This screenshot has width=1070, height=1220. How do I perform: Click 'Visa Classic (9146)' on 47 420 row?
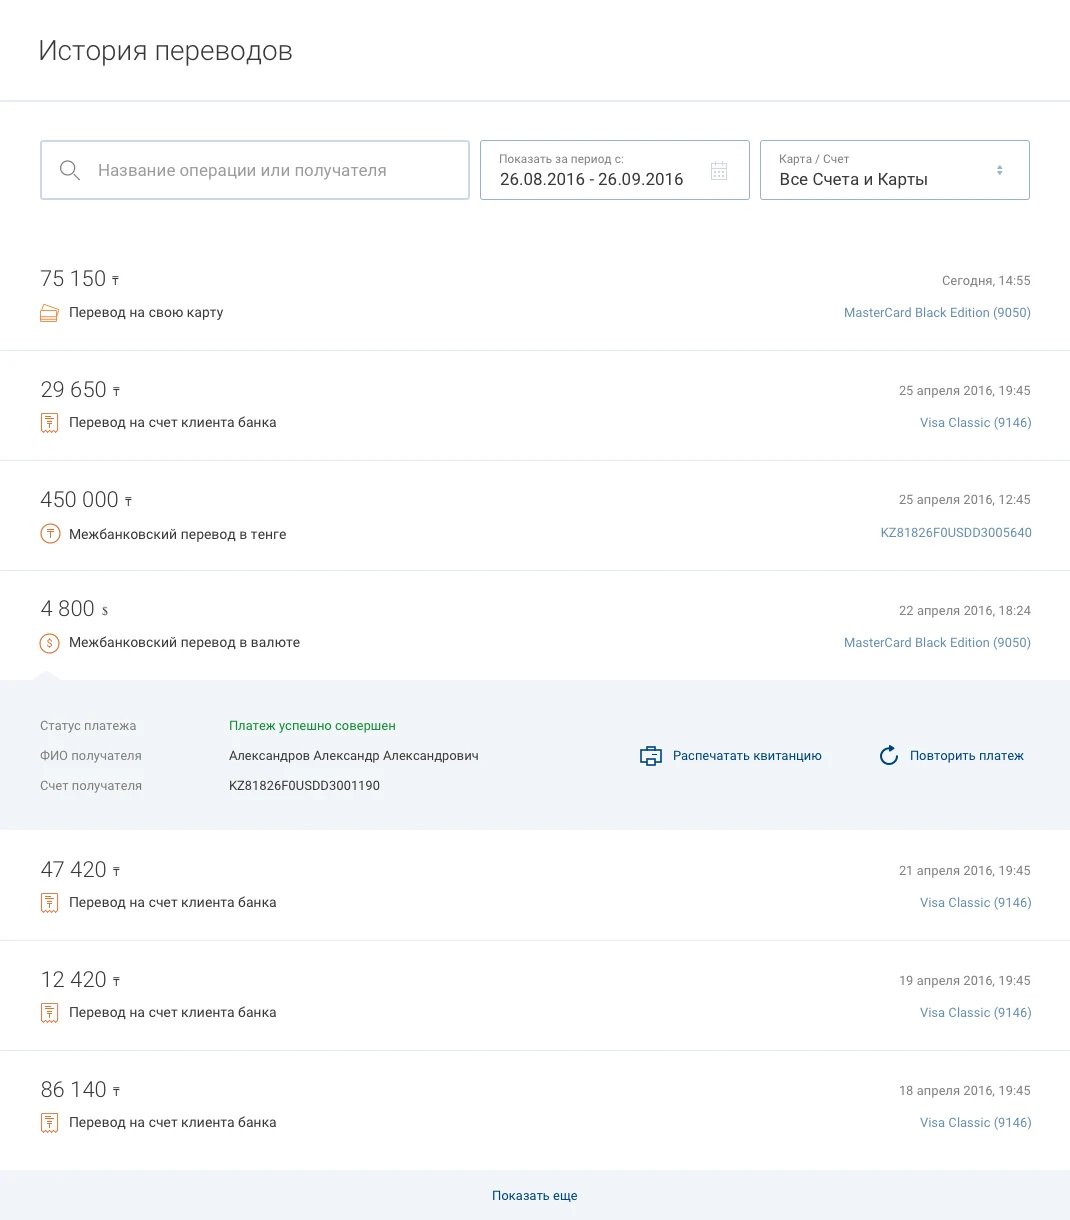tap(975, 903)
